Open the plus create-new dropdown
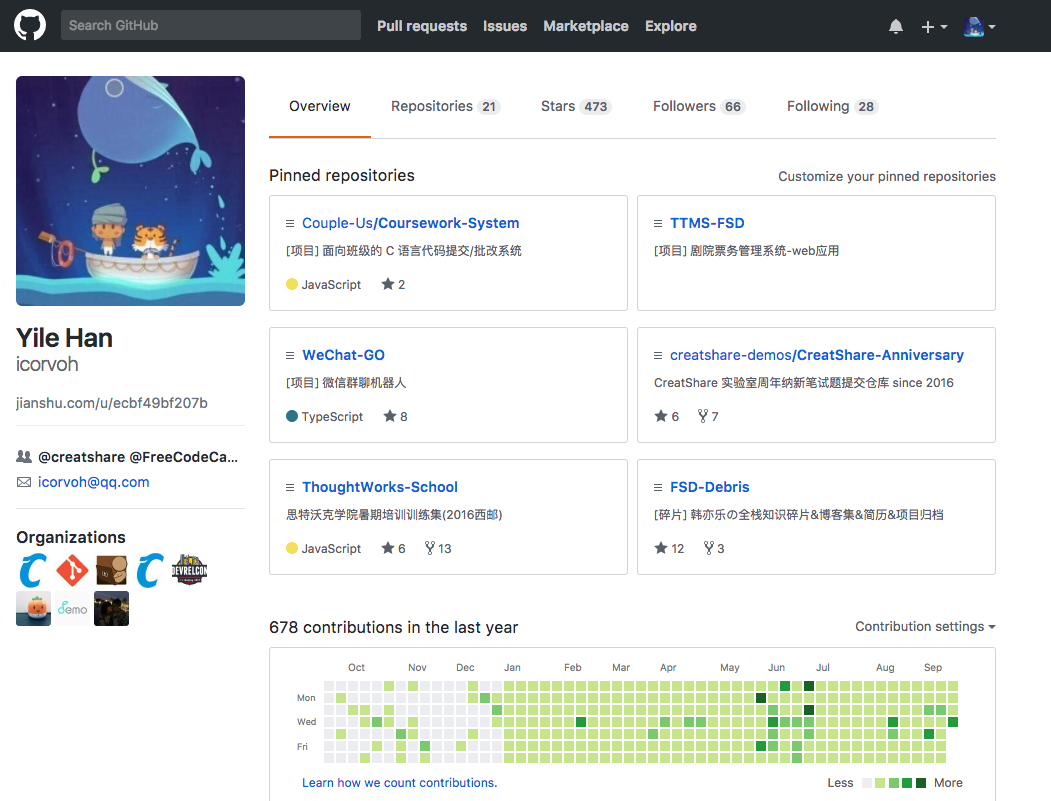The image size is (1051, 801). tap(934, 27)
